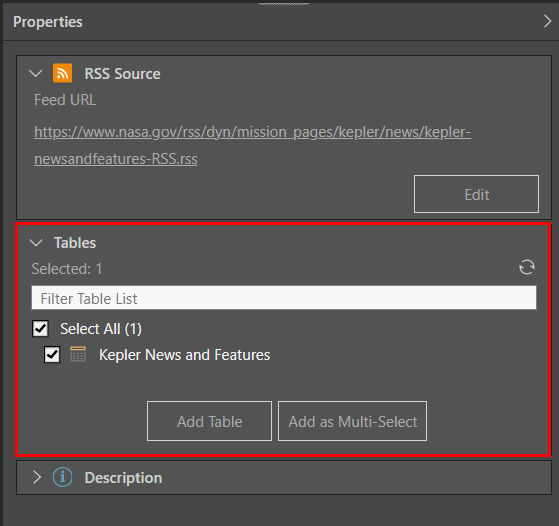Open the NASA Kepler feed URL link

click(x=252, y=145)
